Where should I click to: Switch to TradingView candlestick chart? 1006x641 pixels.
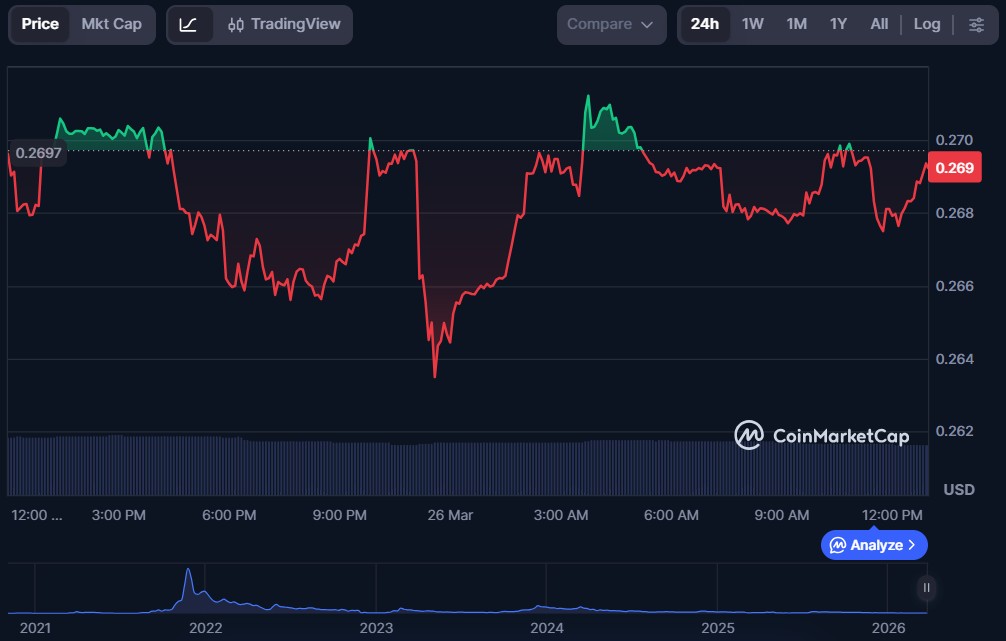tap(284, 24)
